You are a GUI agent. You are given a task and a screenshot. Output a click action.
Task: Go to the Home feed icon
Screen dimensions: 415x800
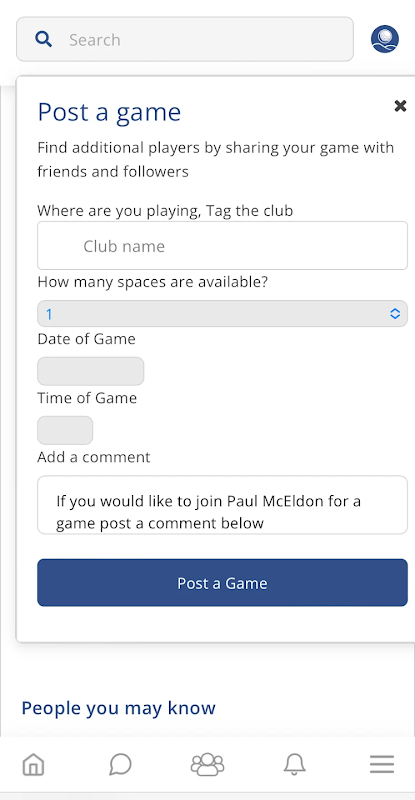click(34, 764)
